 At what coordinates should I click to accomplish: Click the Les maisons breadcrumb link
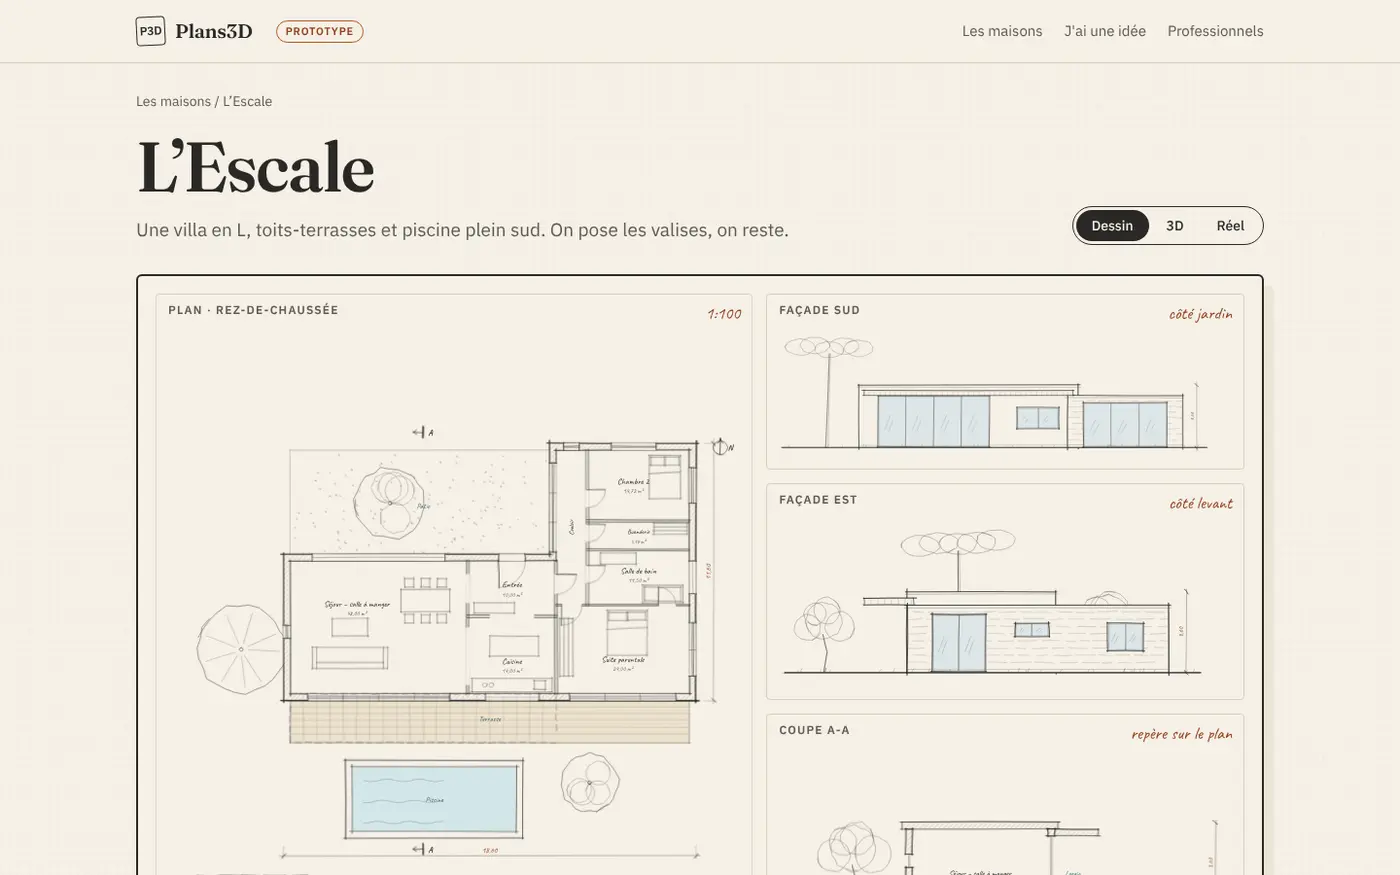pos(173,101)
